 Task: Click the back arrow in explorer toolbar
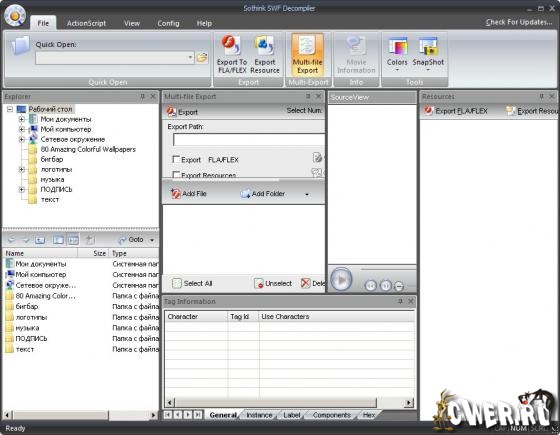coord(11,240)
